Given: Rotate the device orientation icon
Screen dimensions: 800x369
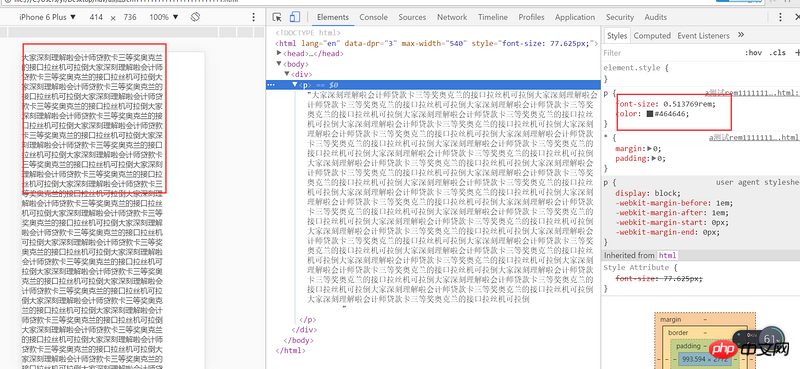Looking at the screenshot, I should pyautogui.click(x=194, y=17).
